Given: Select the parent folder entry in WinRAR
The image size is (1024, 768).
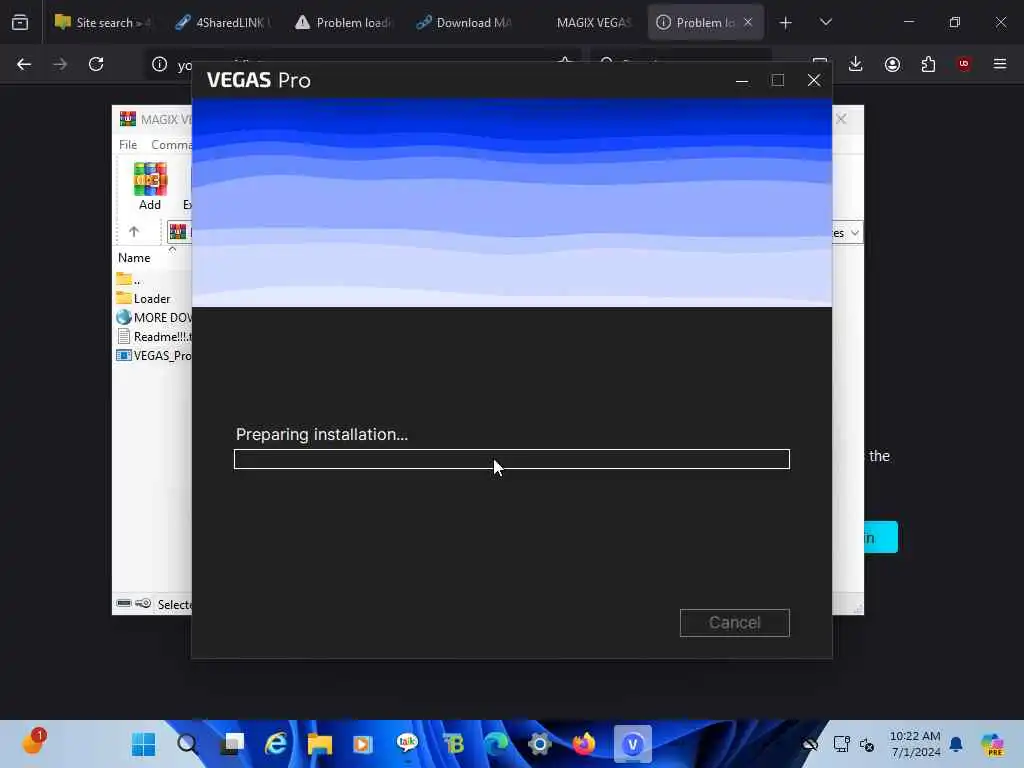Looking at the screenshot, I should click(129, 280).
